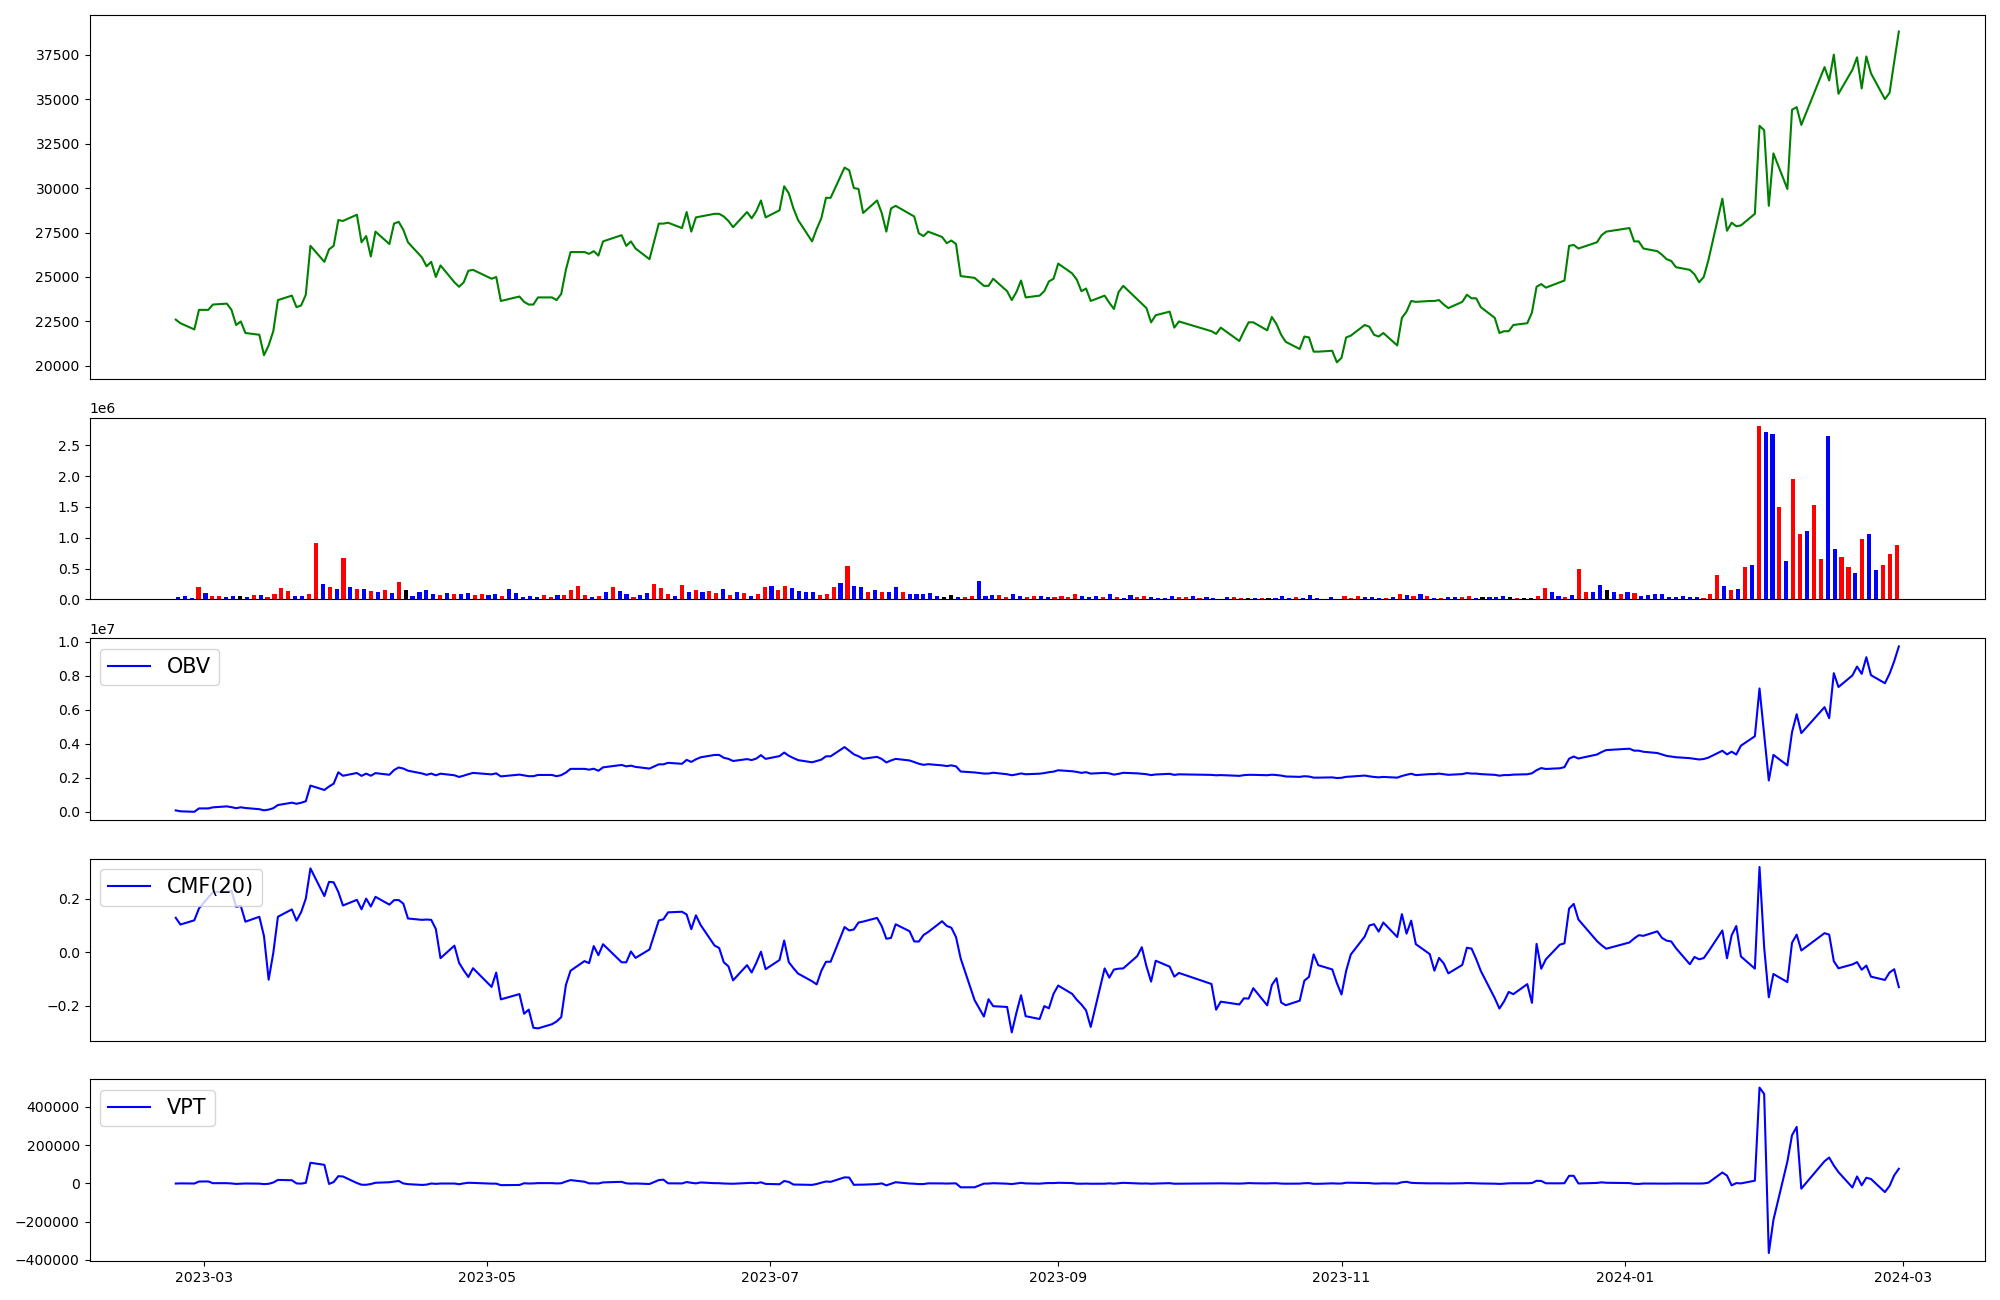2000x1300 pixels.
Task: Click the 2023-11 x-axis date label
Action: click(1341, 1277)
